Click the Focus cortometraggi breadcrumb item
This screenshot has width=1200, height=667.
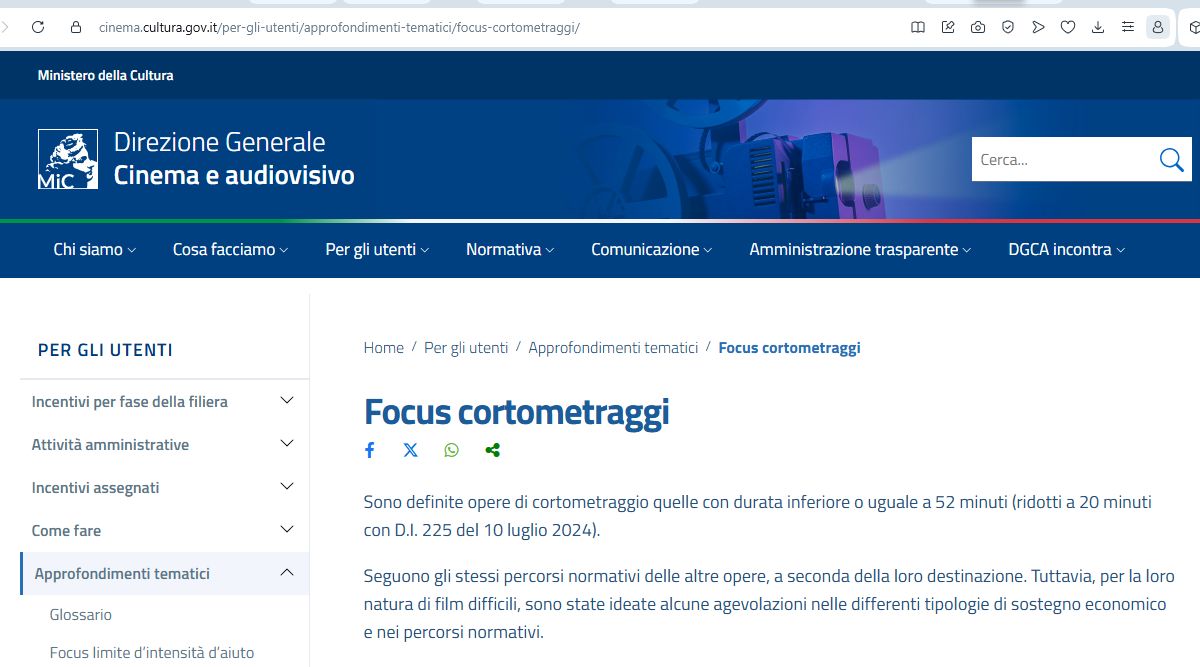click(x=789, y=348)
